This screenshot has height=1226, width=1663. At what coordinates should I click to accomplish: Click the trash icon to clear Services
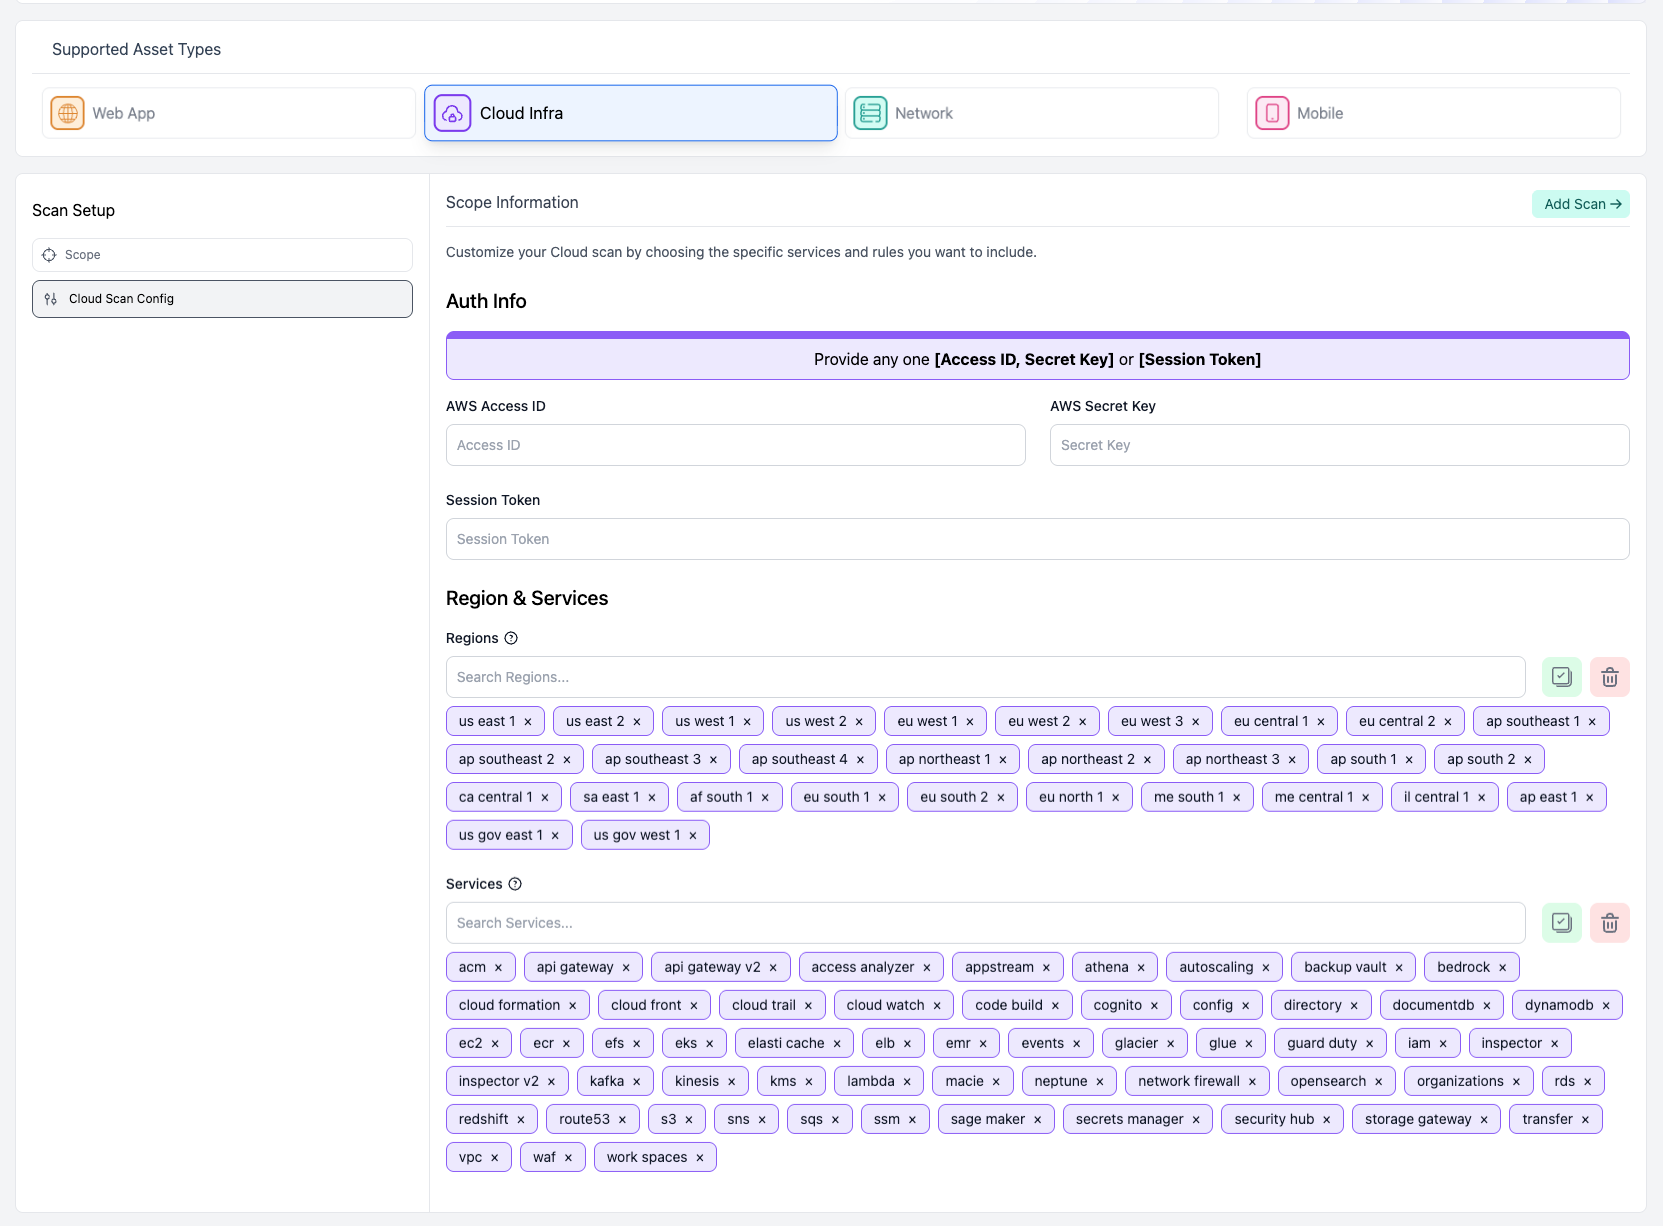pyautogui.click(x=1609, y=923)
